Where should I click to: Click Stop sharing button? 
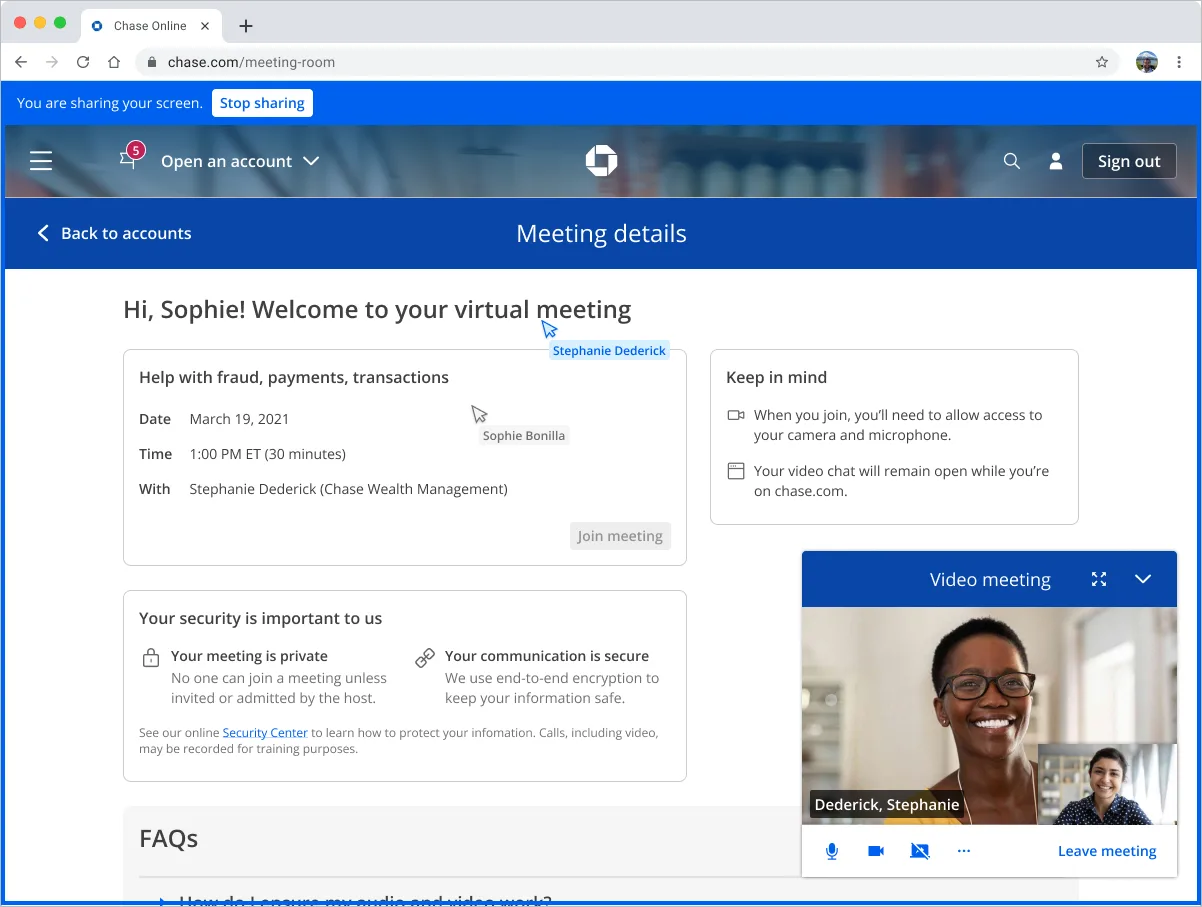(262, 103)
